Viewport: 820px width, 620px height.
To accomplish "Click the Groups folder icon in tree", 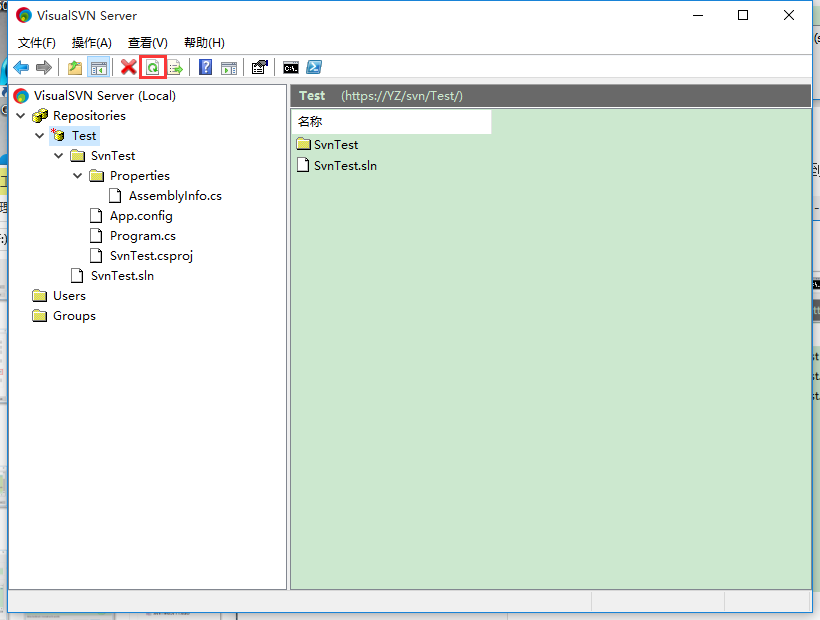I will coord(39,316).
